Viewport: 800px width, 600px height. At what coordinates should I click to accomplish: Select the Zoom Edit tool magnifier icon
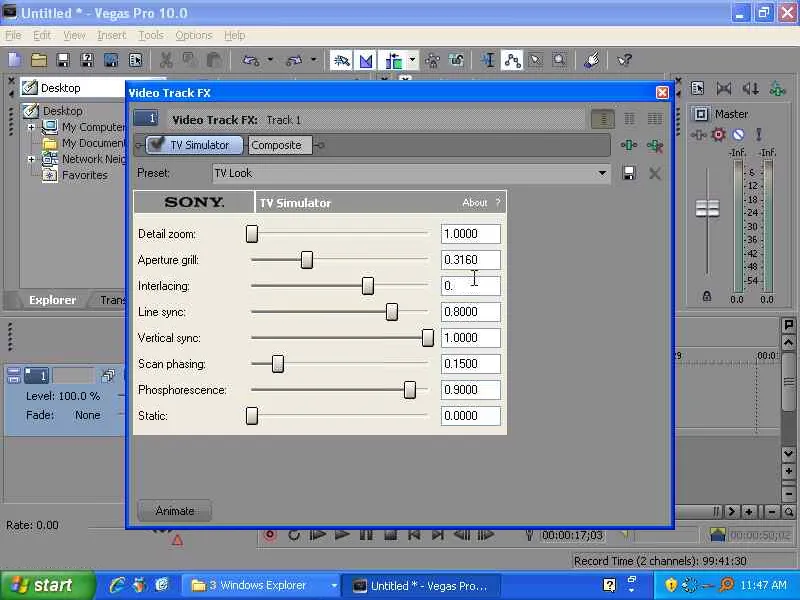[x=560, y=61]
